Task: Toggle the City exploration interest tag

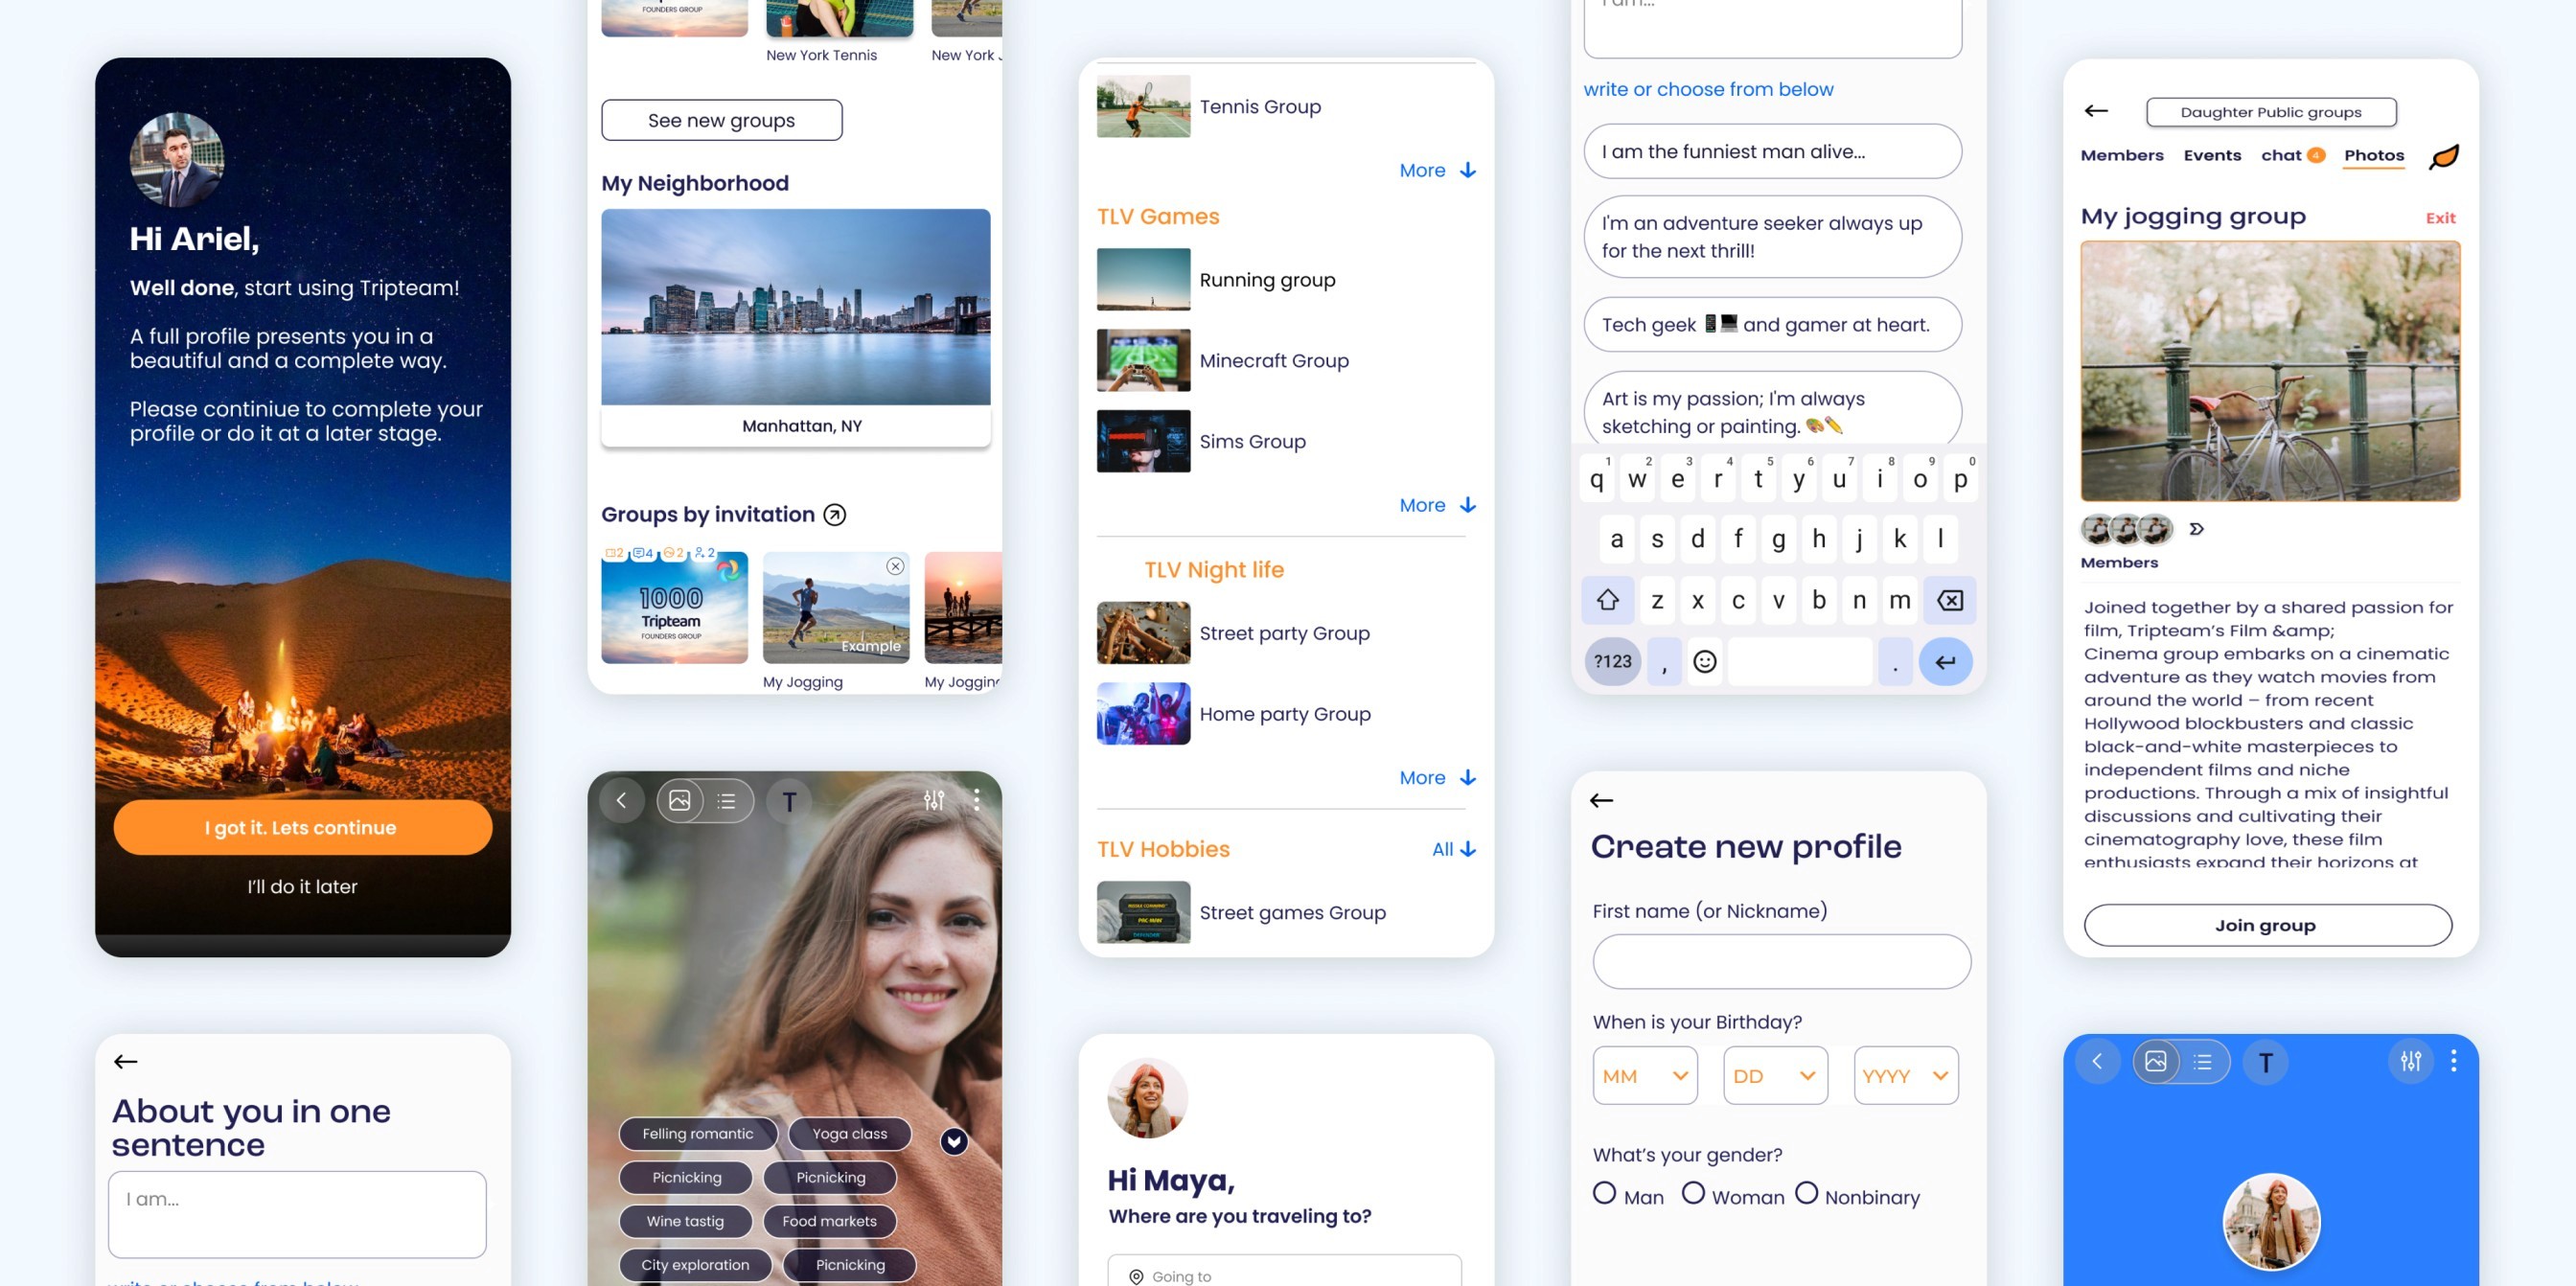Action: pos(695,1265)
